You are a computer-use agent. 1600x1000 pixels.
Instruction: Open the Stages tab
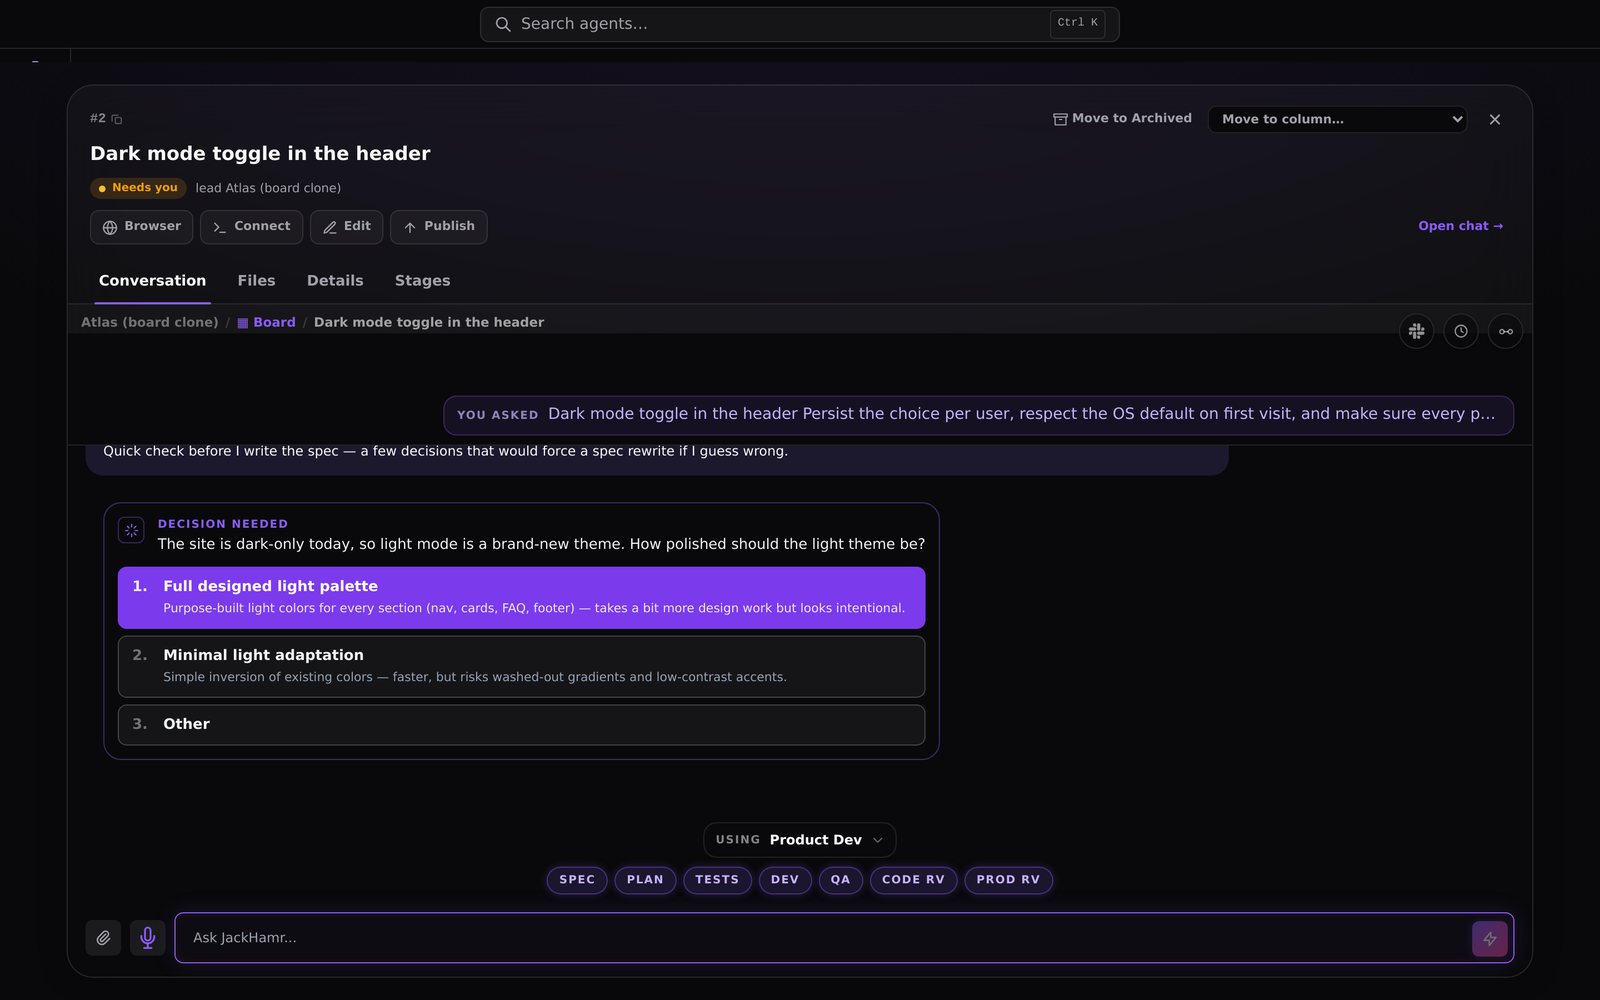(422, 281)
